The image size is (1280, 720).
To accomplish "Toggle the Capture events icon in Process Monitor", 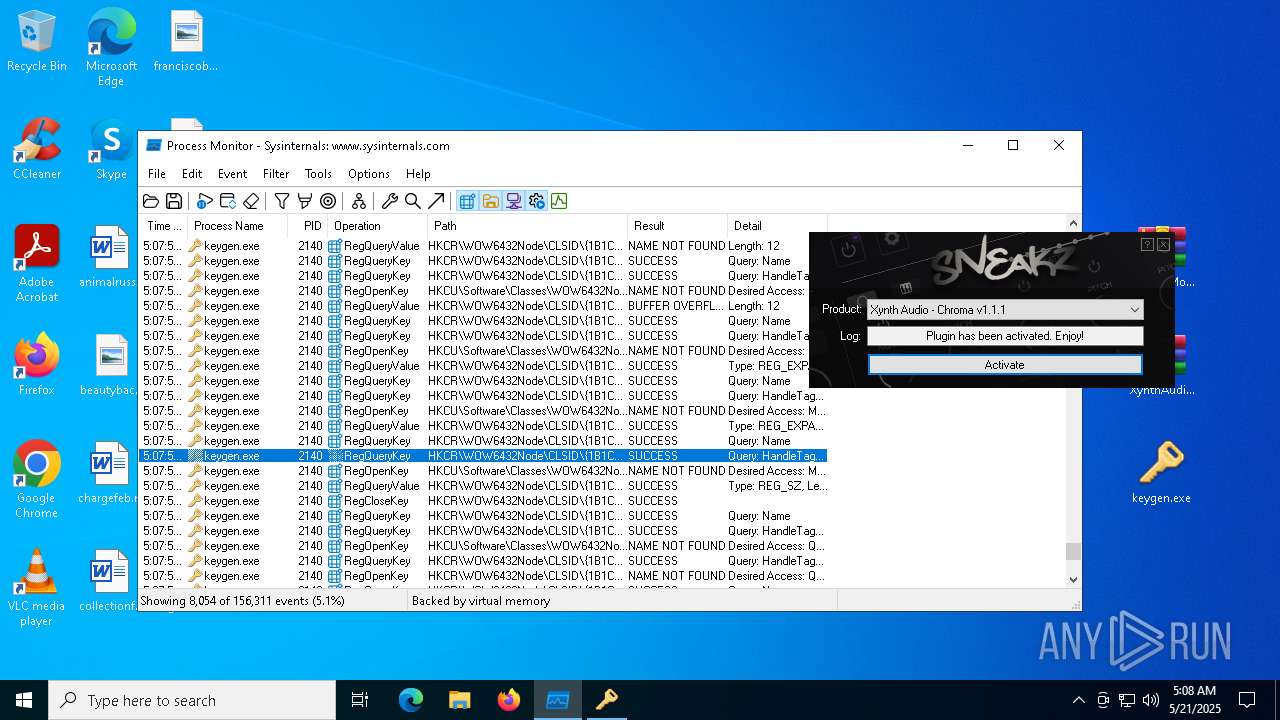I will click(x=205, y=201).
